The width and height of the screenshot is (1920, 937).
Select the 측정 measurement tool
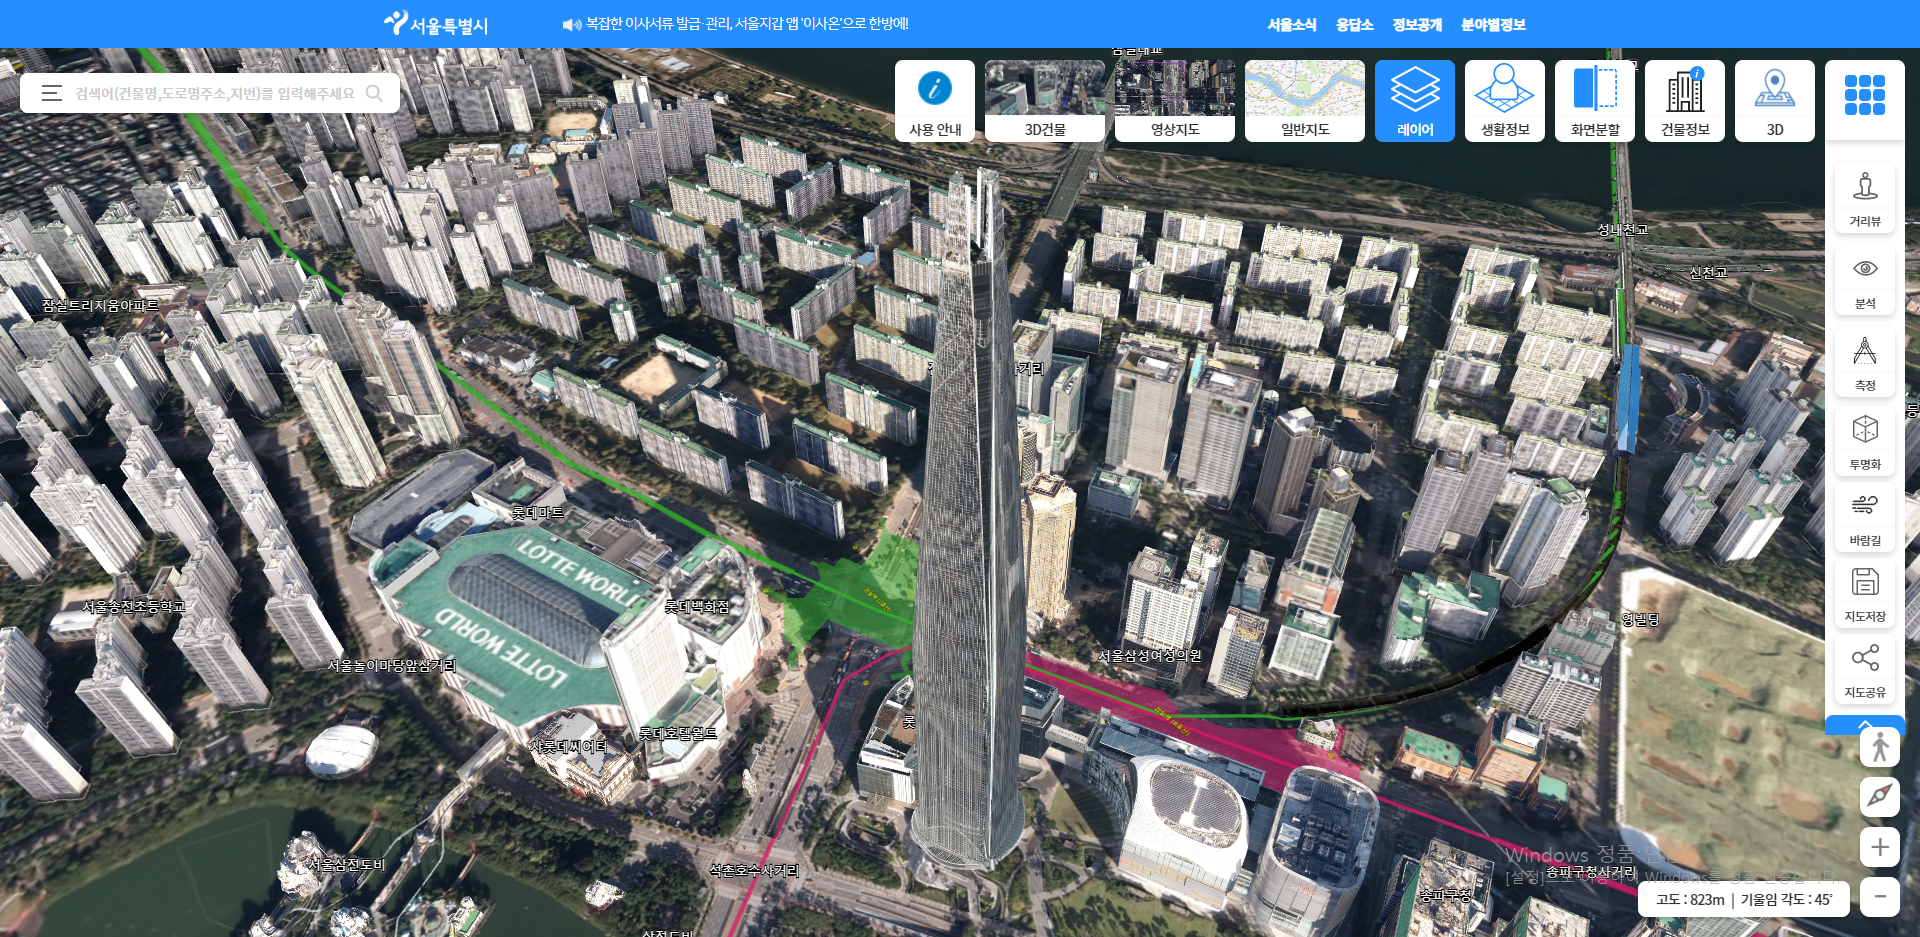1865,363
